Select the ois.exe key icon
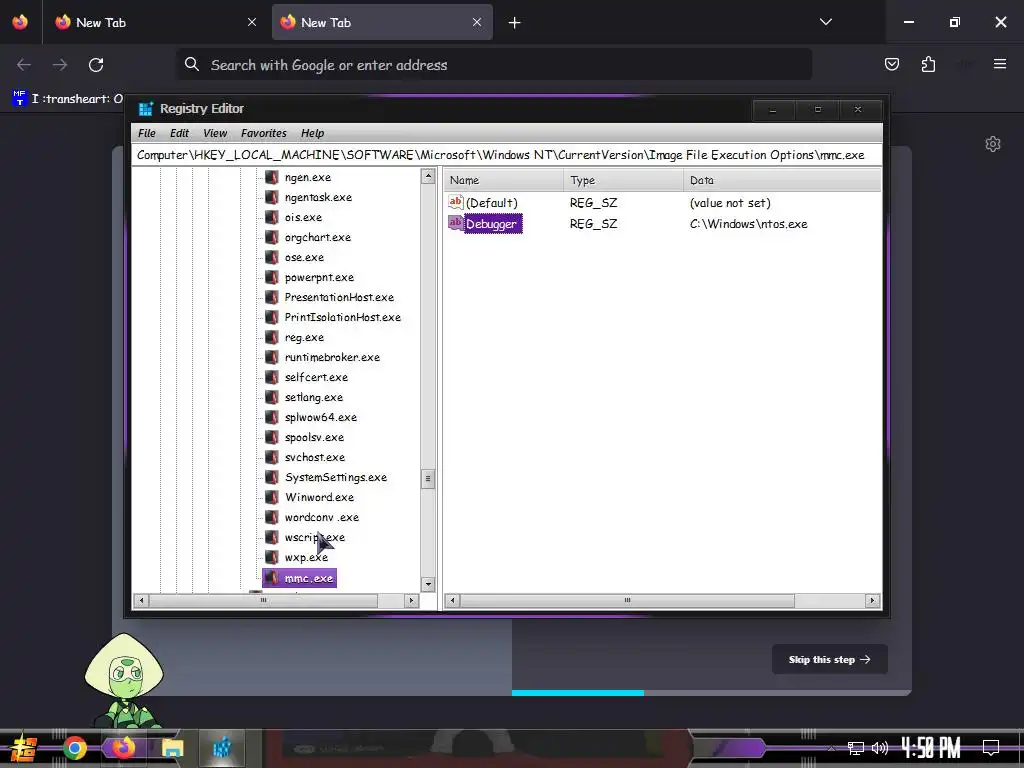 [272, 217]
